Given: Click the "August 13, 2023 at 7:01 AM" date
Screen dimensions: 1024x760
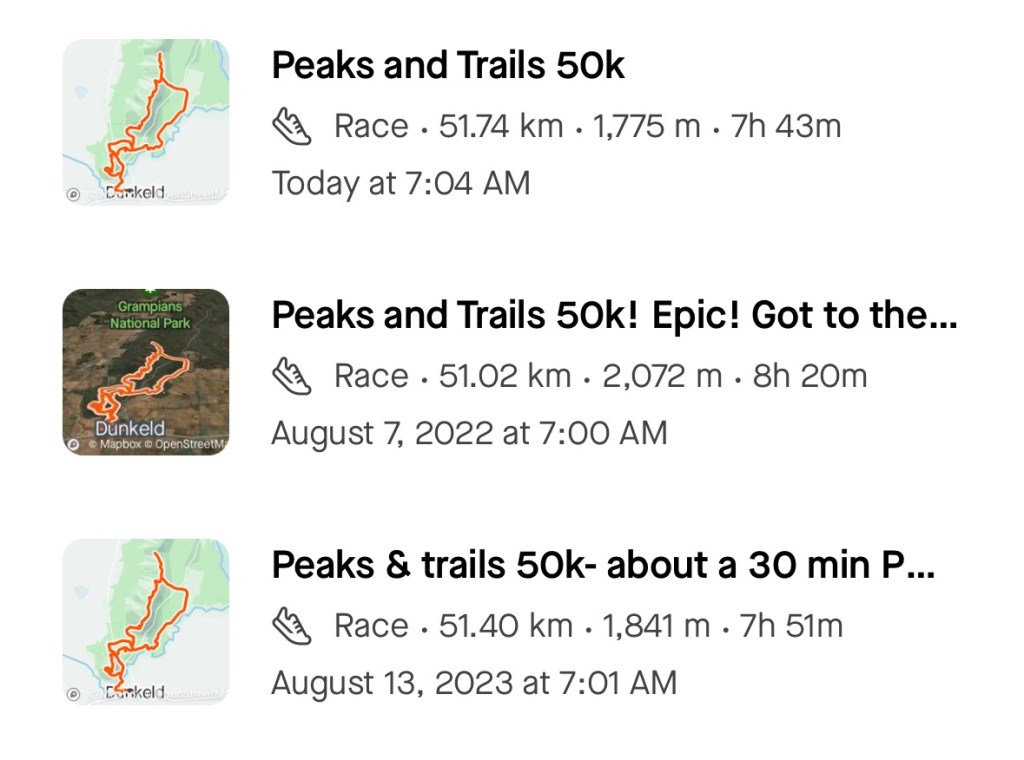Looking at the screenshot, I should click(x=474, y=684).
